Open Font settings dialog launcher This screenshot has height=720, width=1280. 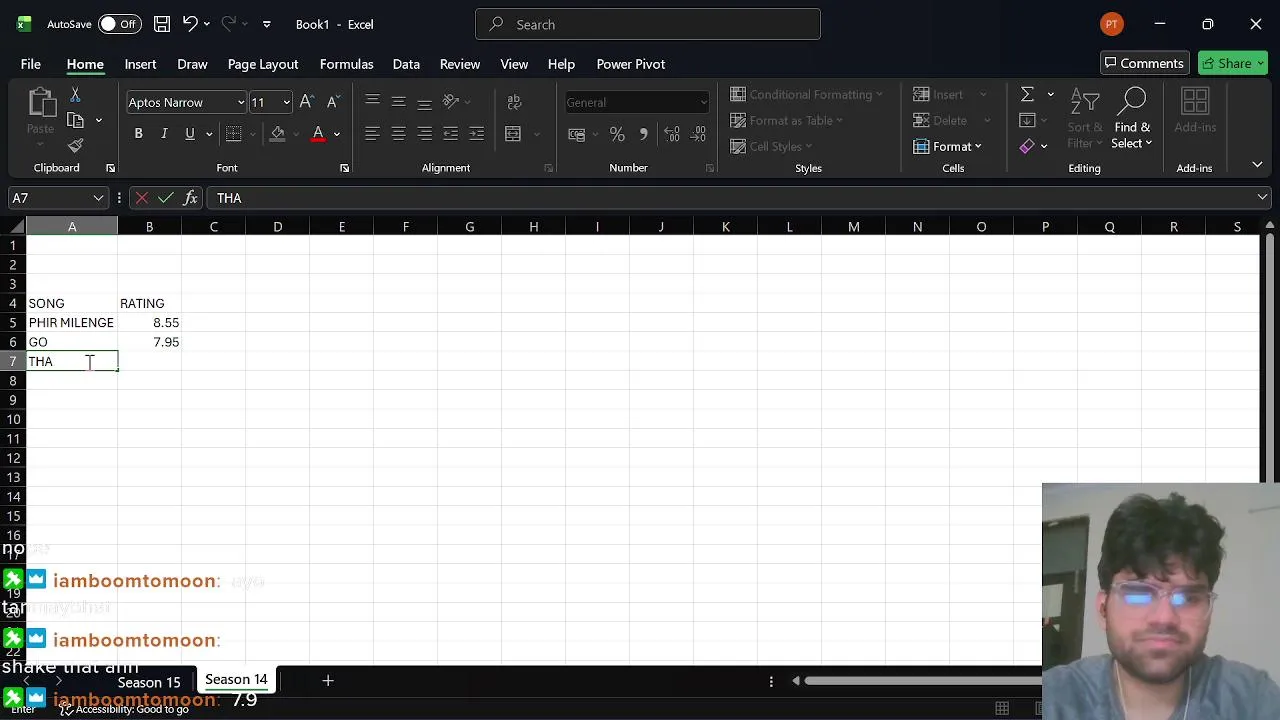pos(344,168)
